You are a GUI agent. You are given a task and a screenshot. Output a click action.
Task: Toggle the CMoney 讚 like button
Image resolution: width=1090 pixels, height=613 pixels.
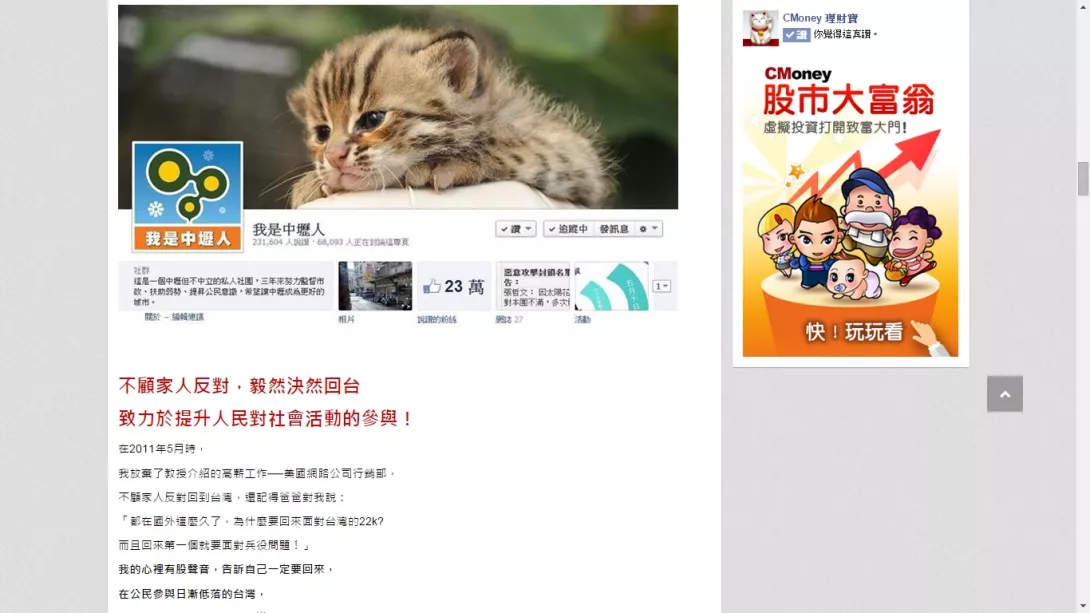[x=797, y=34]
